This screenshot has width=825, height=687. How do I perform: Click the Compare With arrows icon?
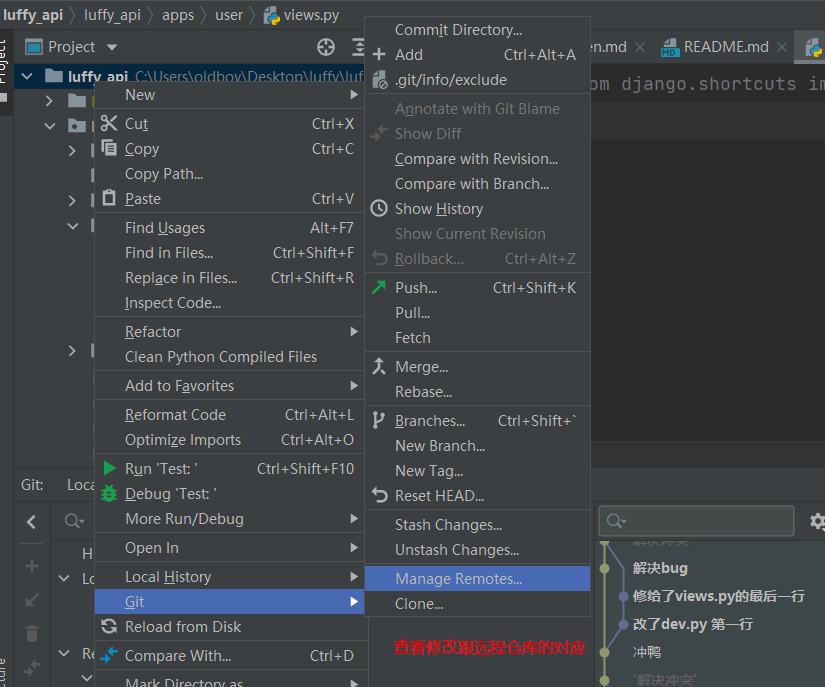[109, 655]
